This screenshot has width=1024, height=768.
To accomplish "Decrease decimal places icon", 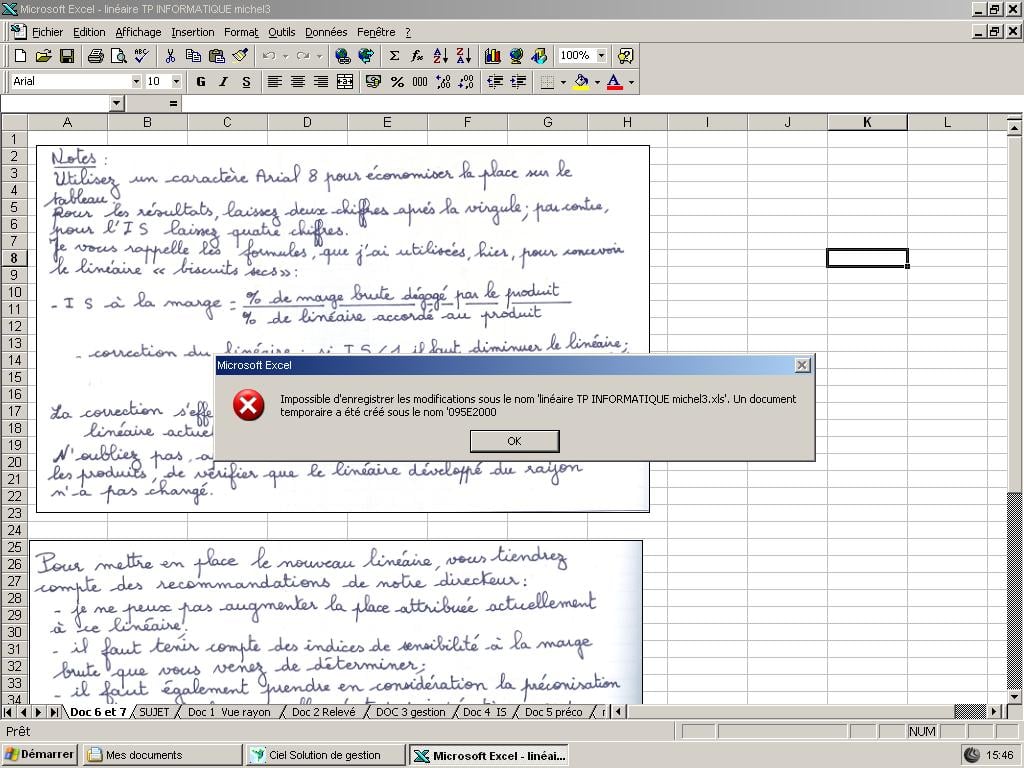I will [466, 82].
